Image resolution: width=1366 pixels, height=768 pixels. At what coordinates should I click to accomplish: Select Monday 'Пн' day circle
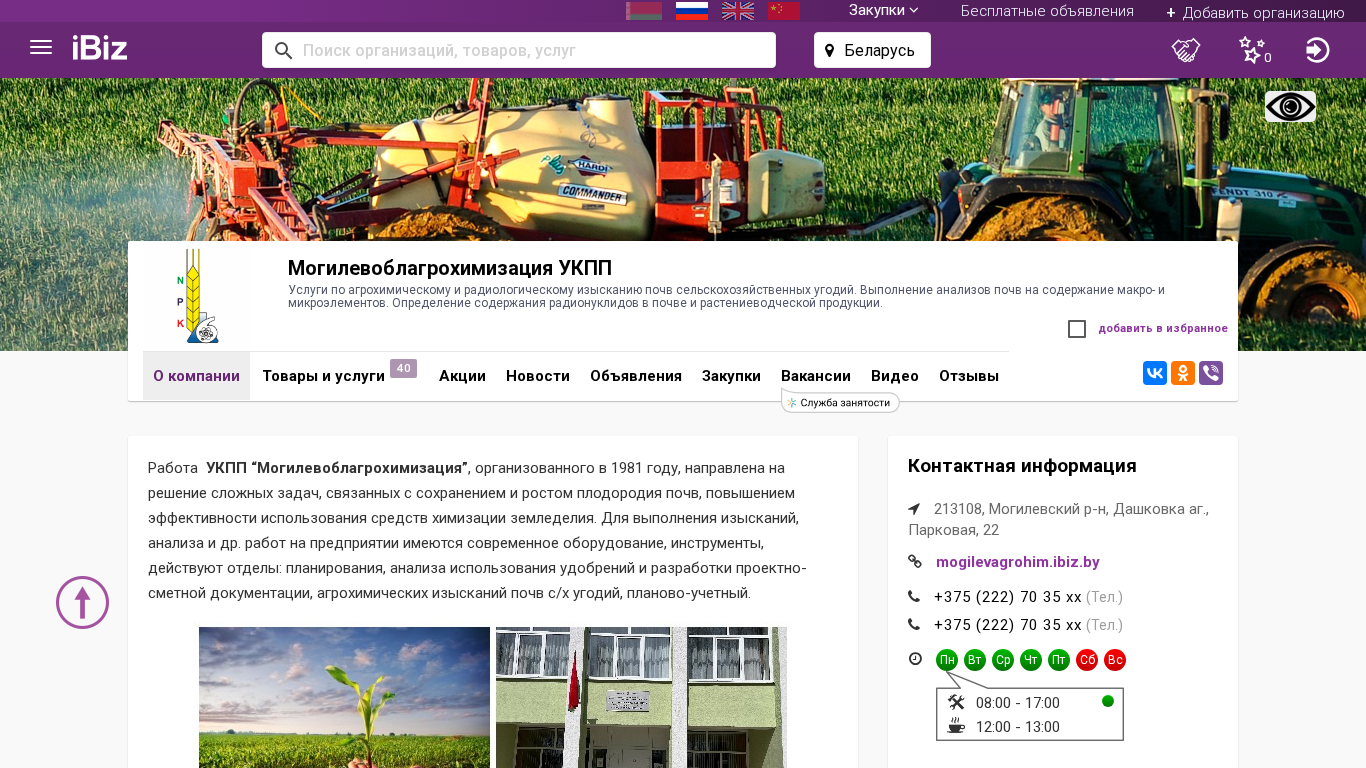click(x=947, y=660)
